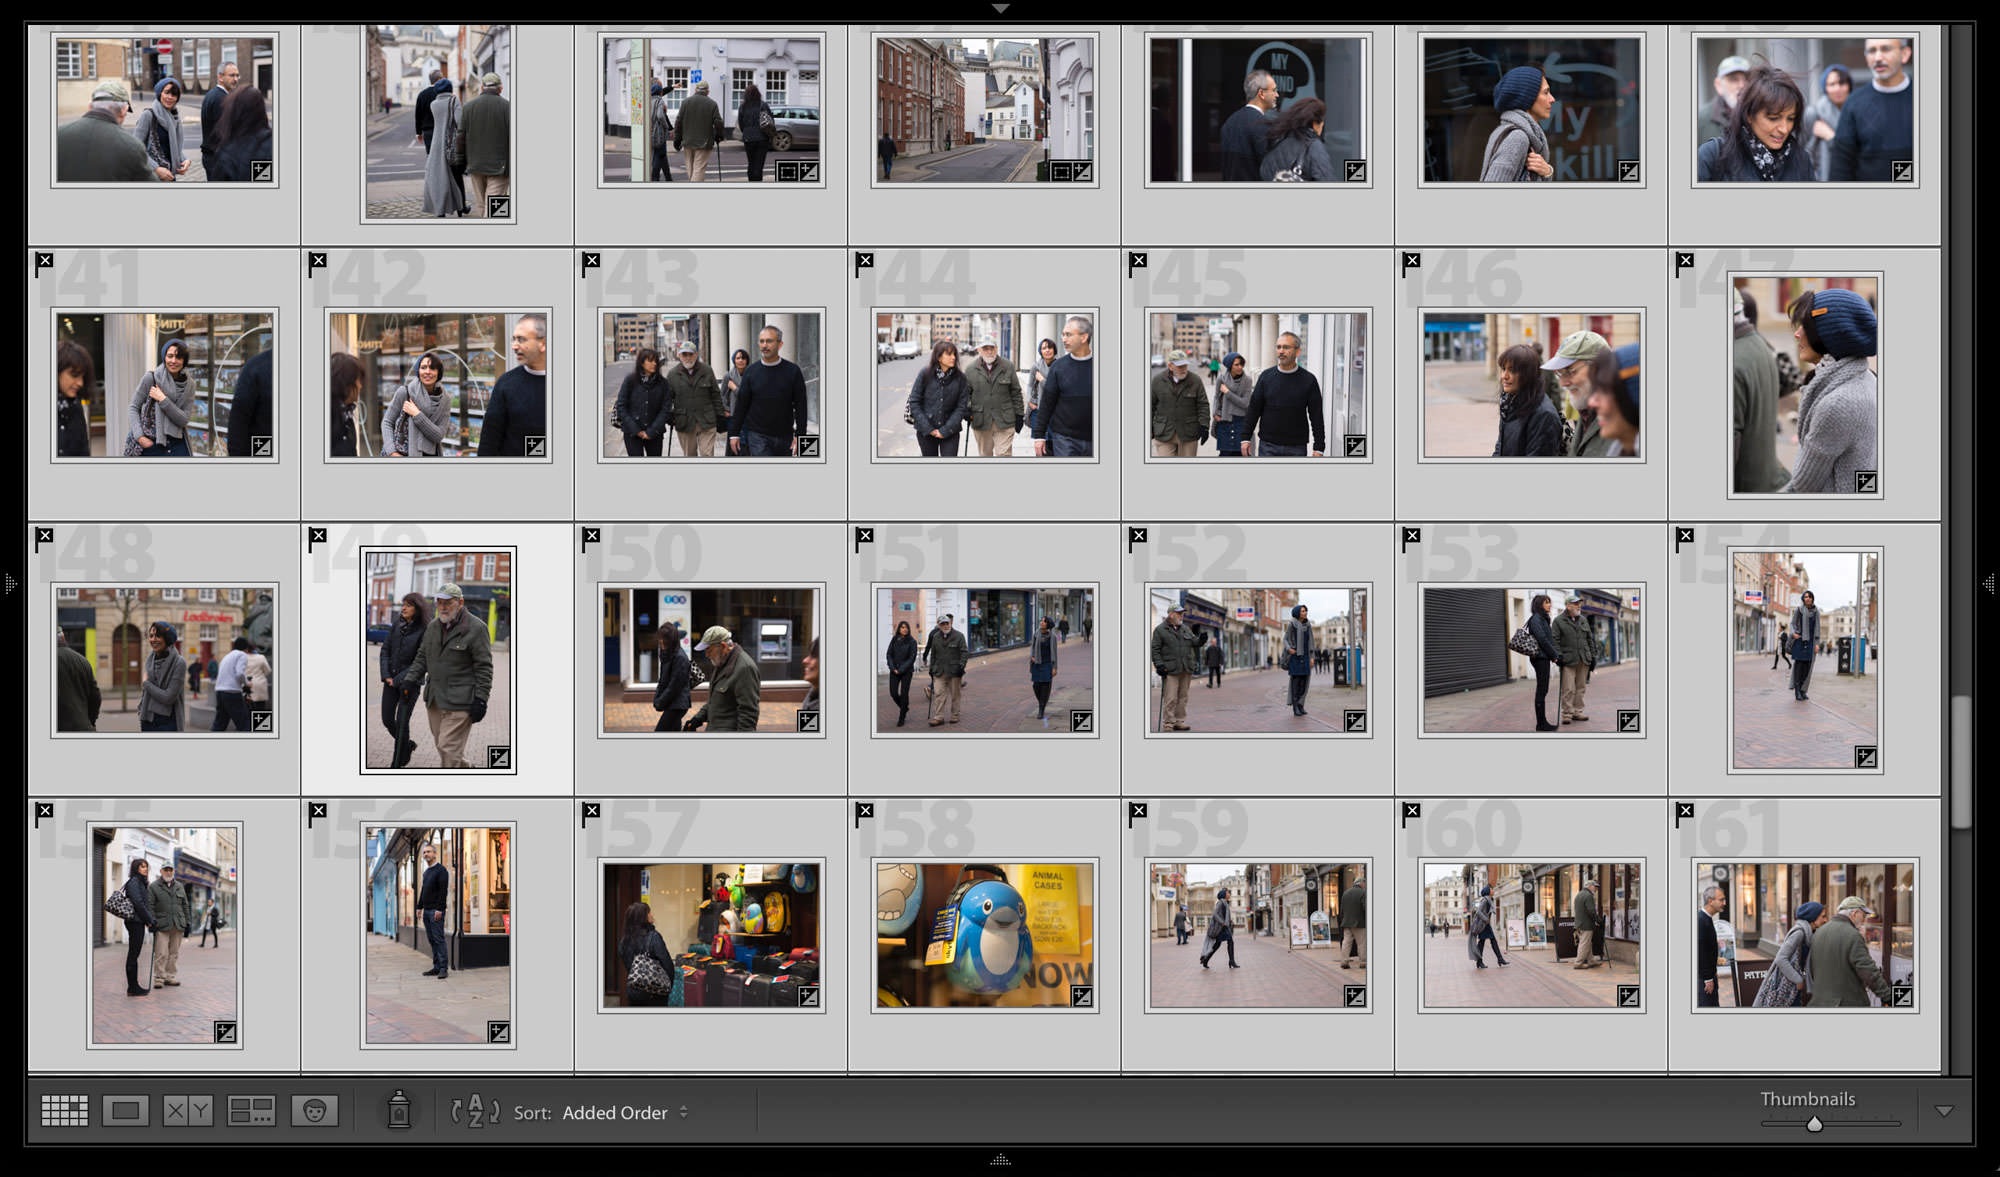2000x1177 pixels.
Task: Open People view using the face icon
Action: click(x=315, y=1110)
